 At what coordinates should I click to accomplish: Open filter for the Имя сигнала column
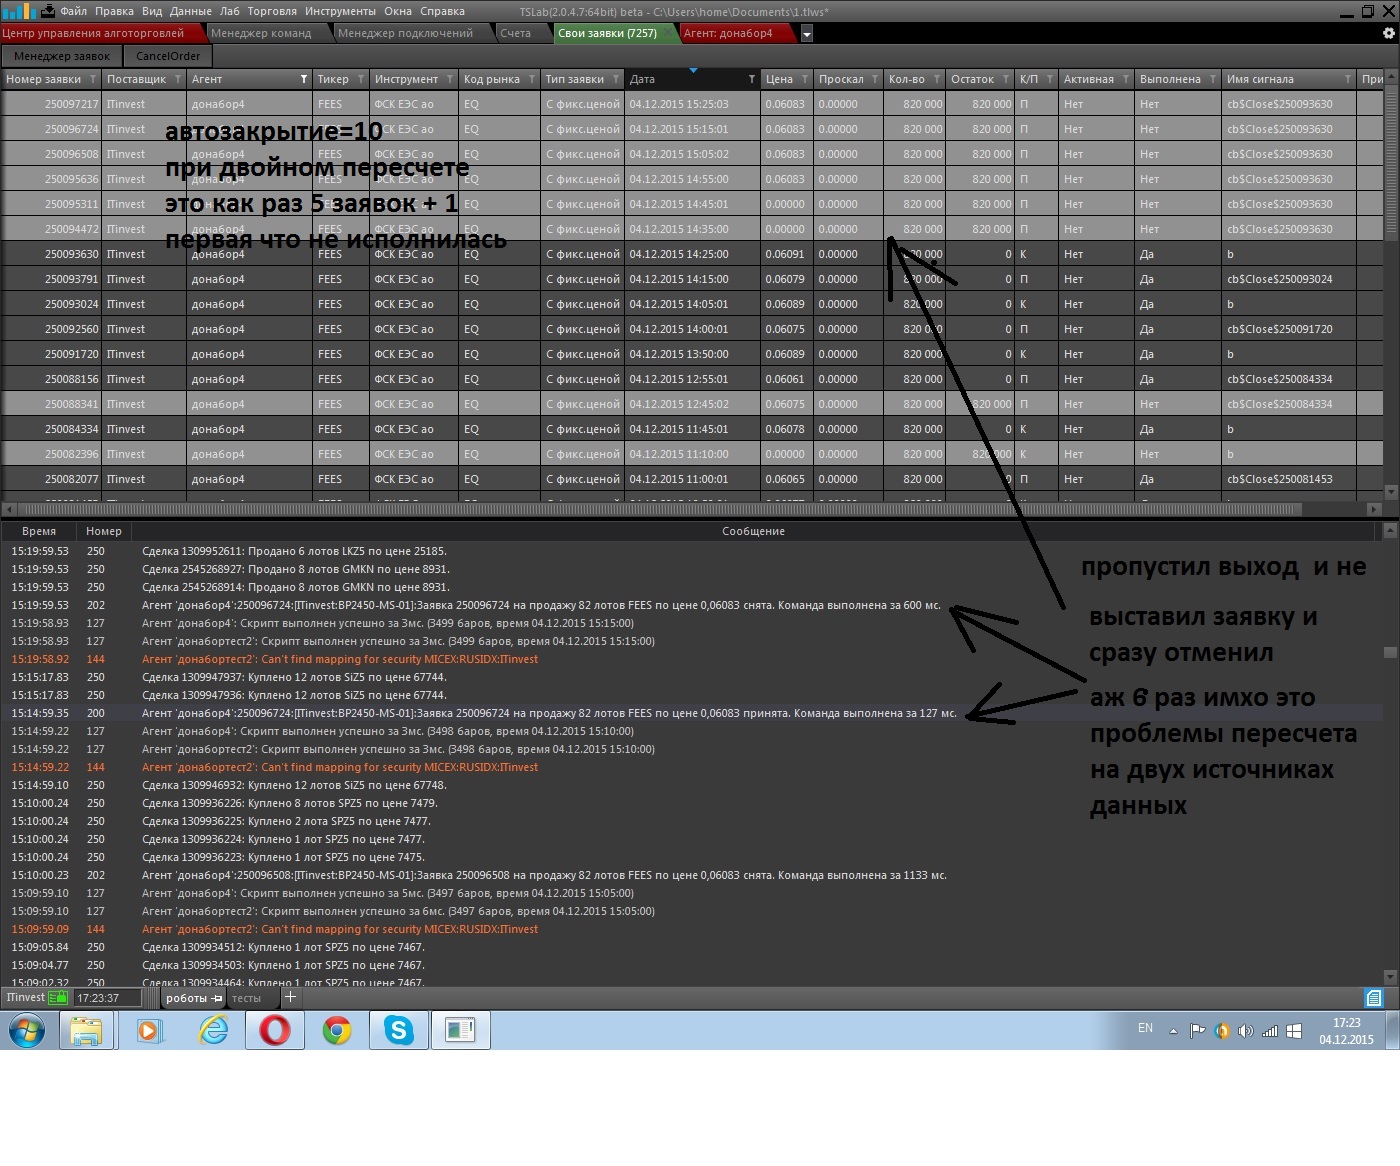tap(1348, 79)
